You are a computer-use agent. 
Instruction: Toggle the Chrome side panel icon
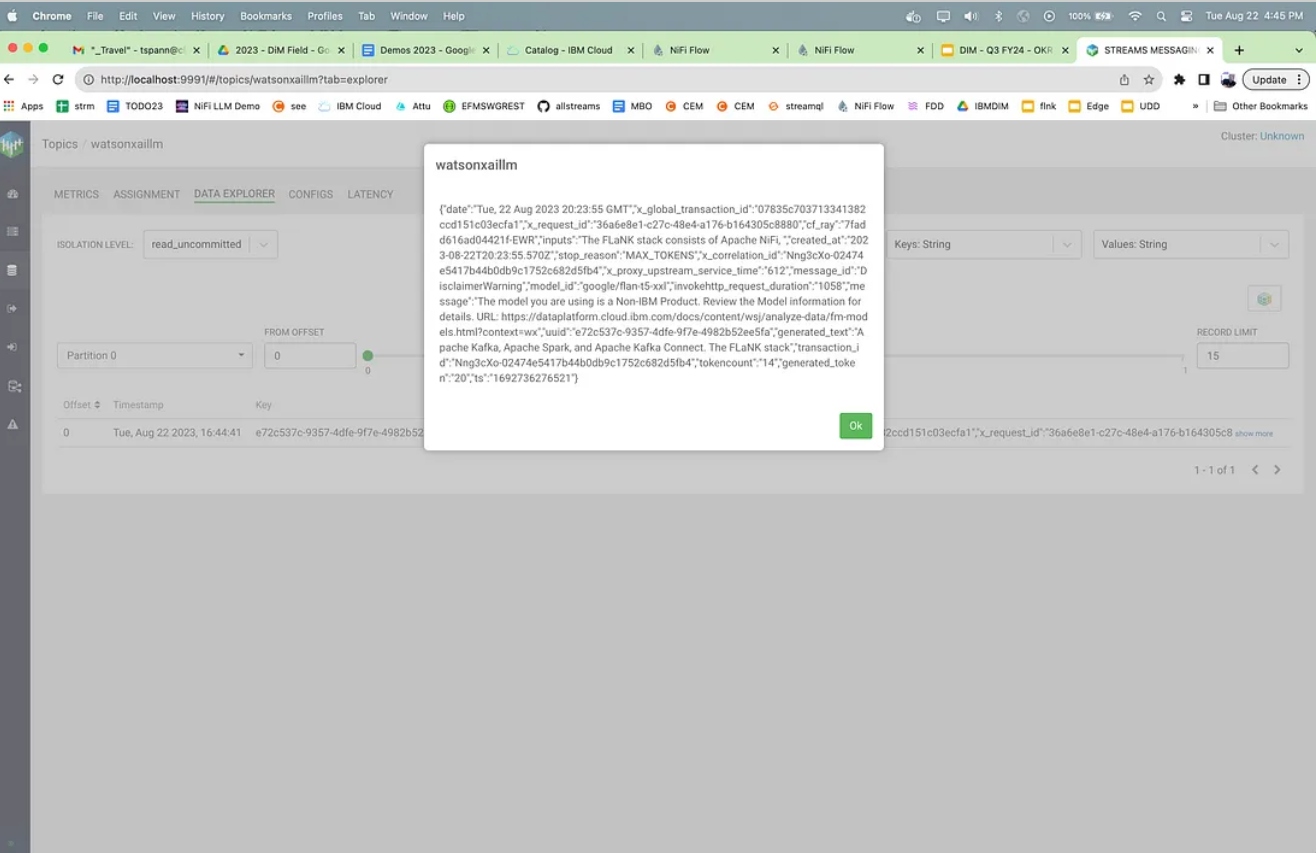1204,80
